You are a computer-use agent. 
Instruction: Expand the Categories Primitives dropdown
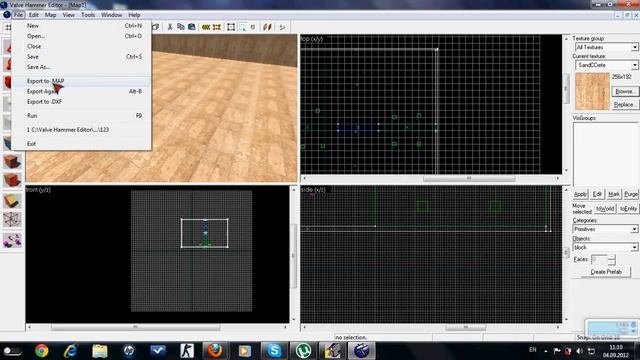click(x=634, y=229)
